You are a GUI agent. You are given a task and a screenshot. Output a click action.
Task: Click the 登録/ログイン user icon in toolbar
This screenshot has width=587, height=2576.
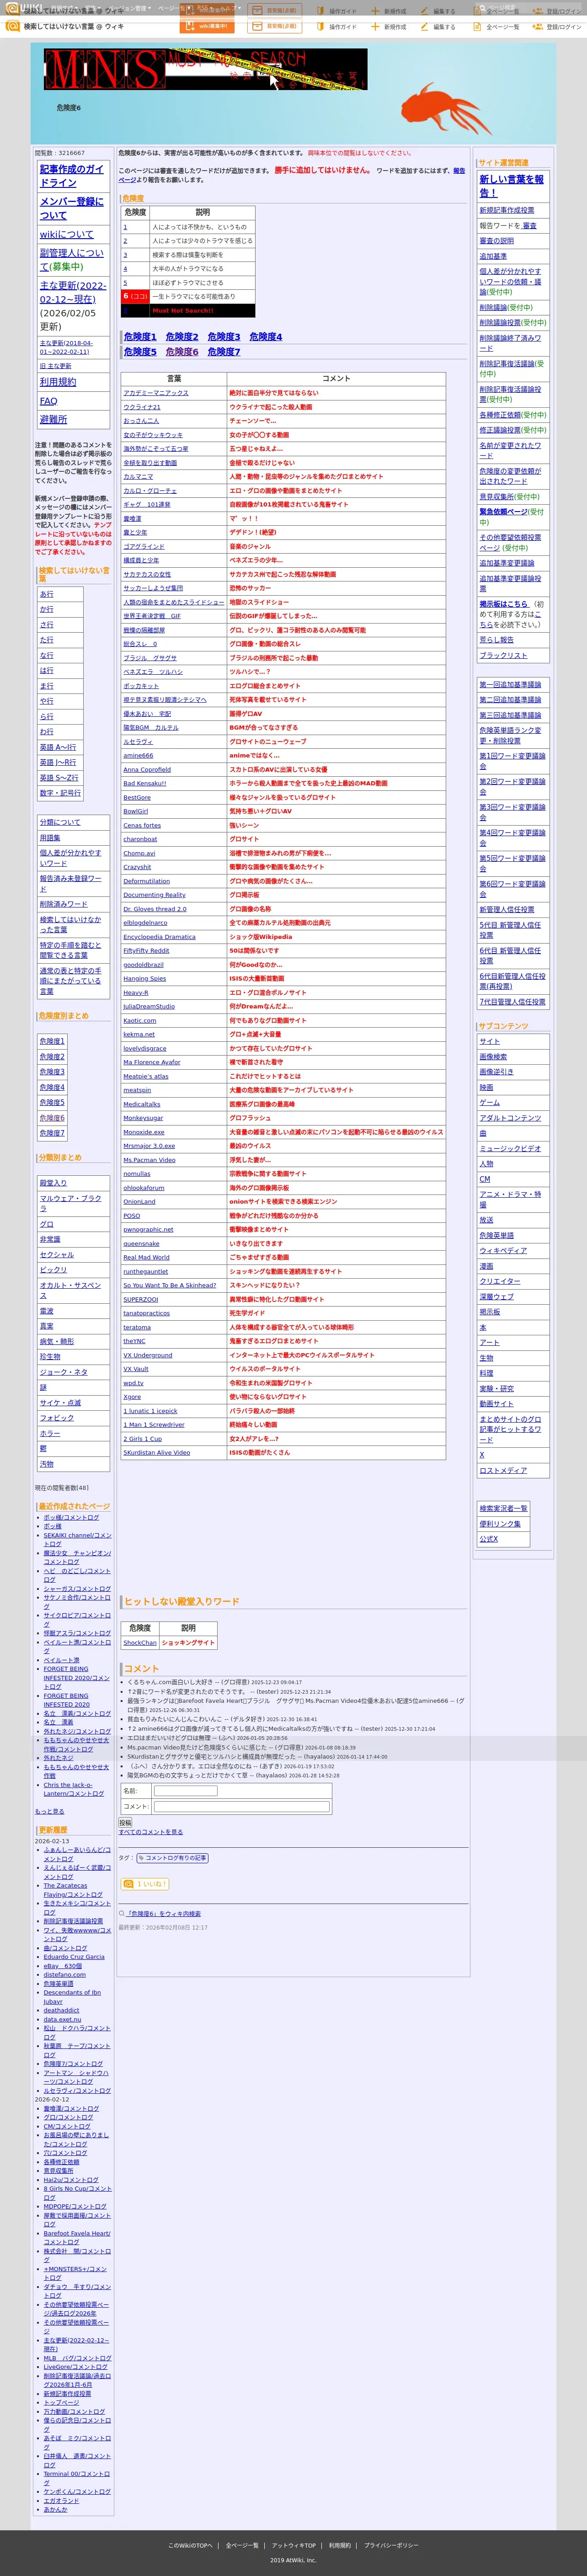[x=538, y=27]
